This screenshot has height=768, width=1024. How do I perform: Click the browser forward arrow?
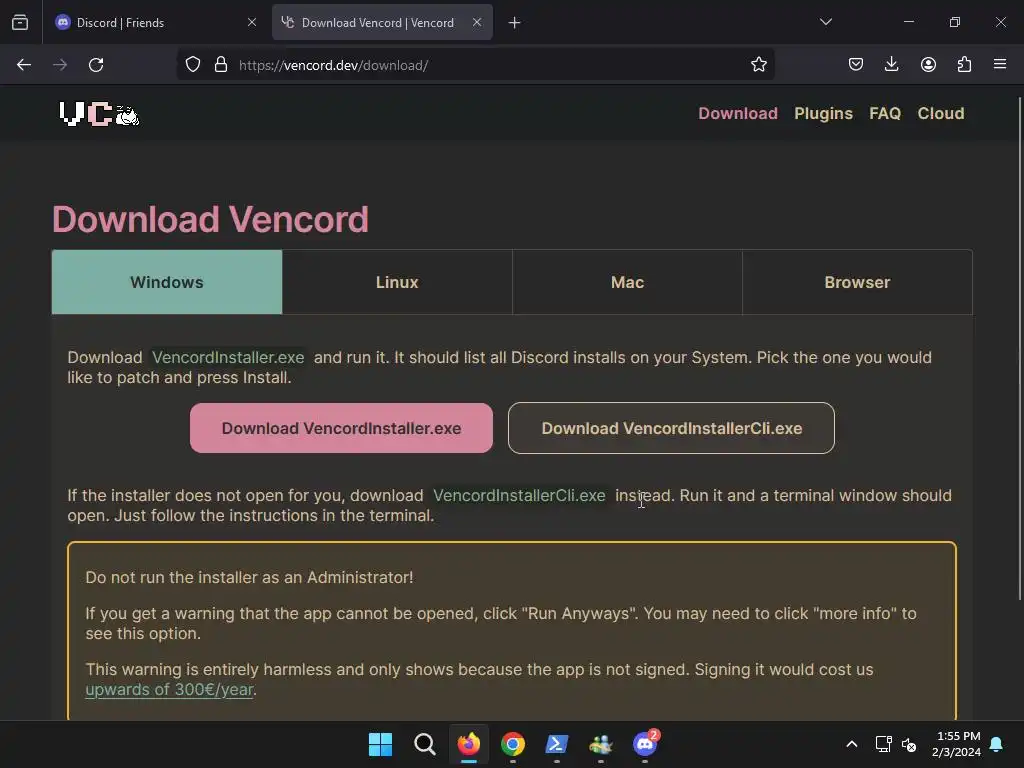[60, 65]
